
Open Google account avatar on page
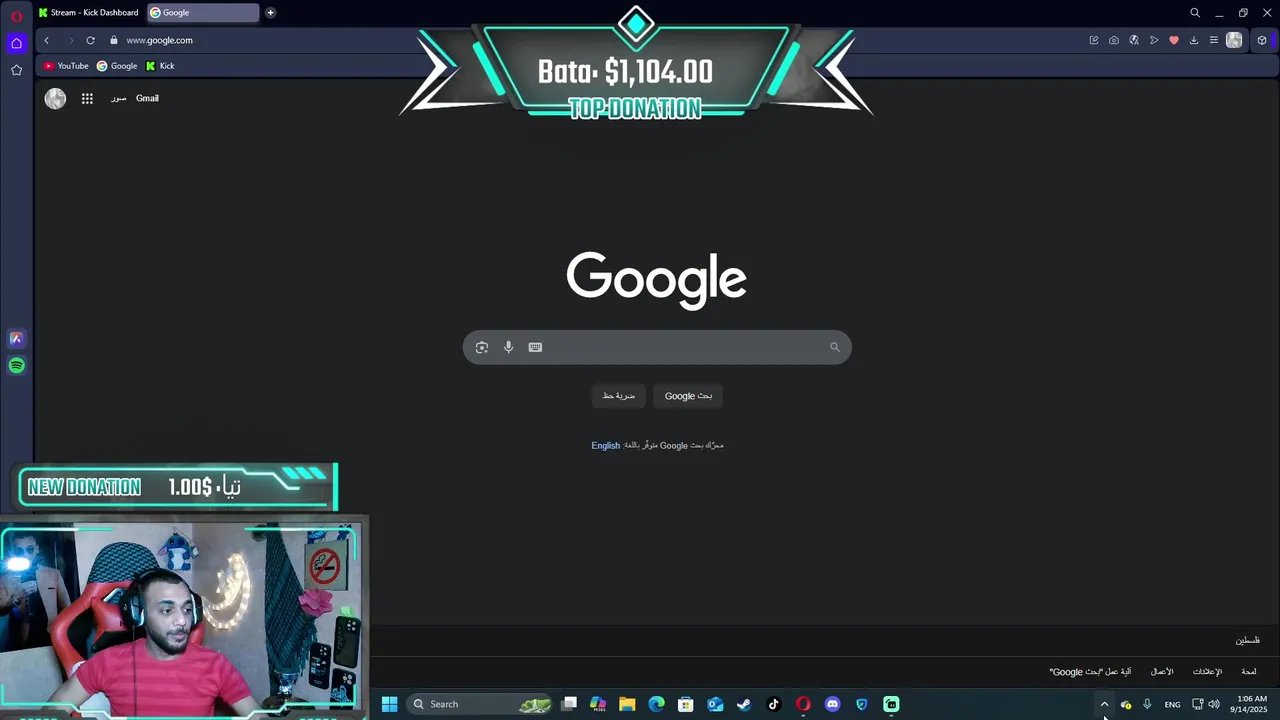pyautogui.click(x=55, y=98)
